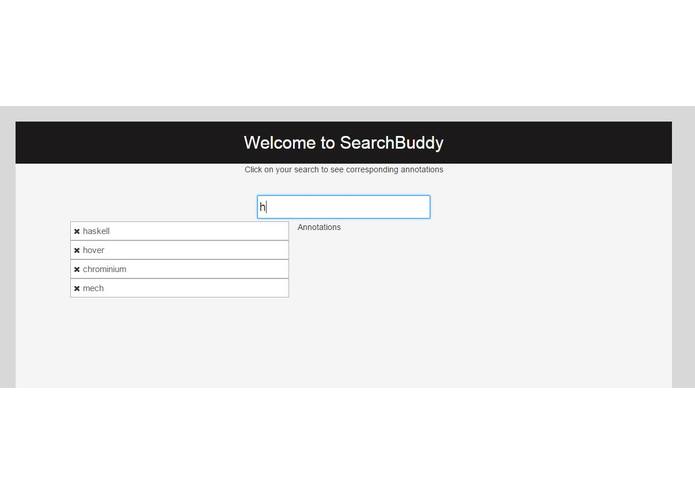
Task: Open annotations for haskell search
Action: (180, 231)
